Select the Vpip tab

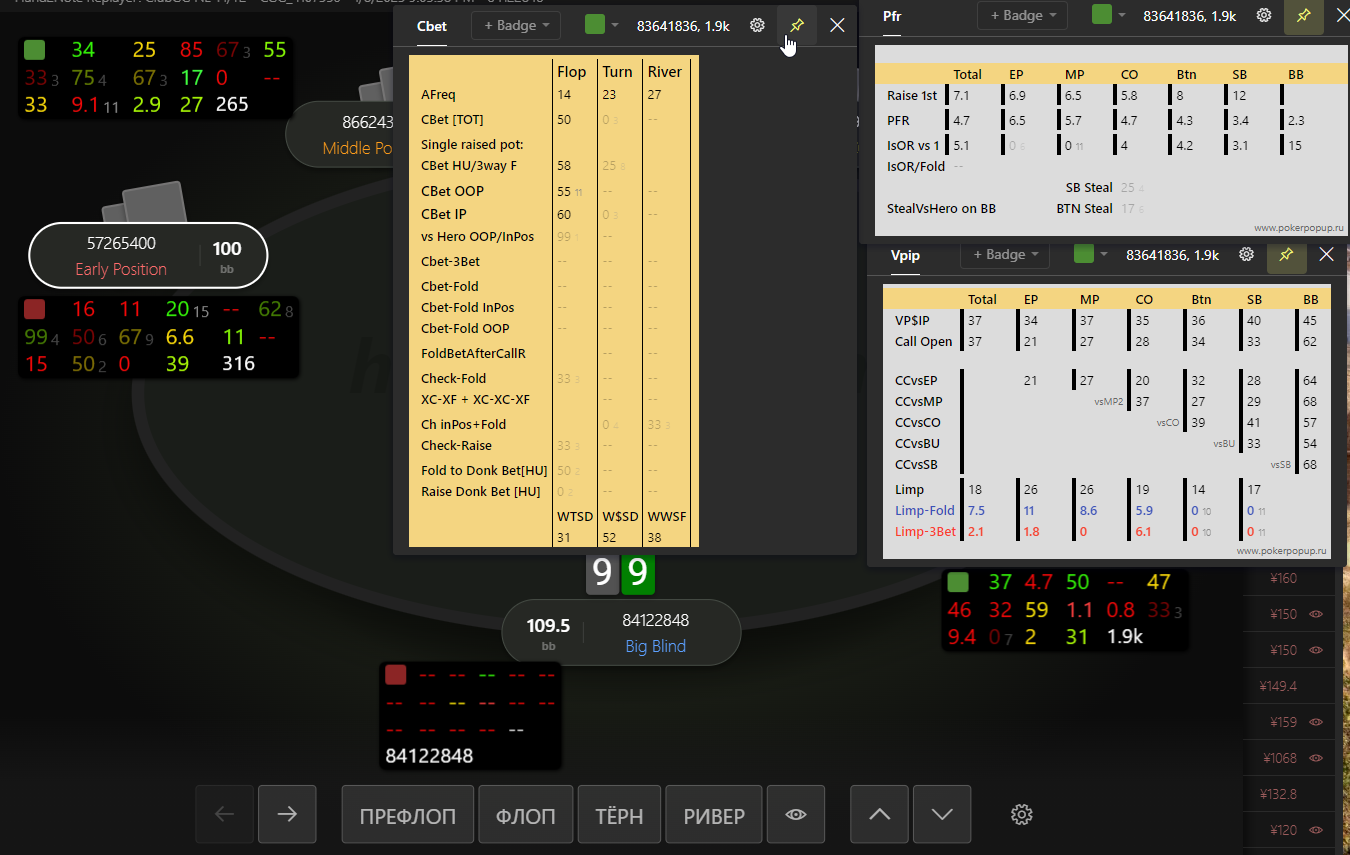click(905, 255)
